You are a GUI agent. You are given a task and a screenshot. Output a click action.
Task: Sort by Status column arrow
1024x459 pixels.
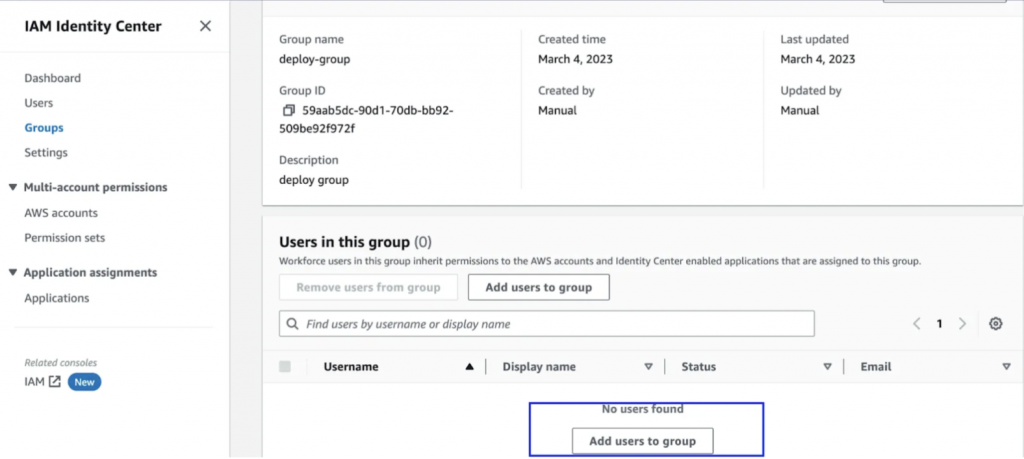click(827, 367)
